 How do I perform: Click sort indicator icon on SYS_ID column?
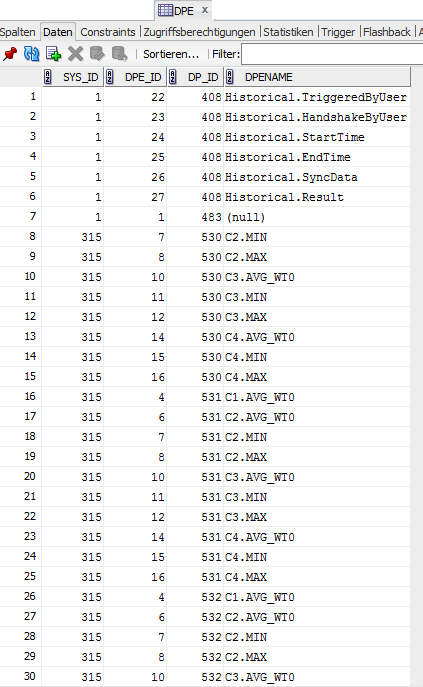[48, 77]
